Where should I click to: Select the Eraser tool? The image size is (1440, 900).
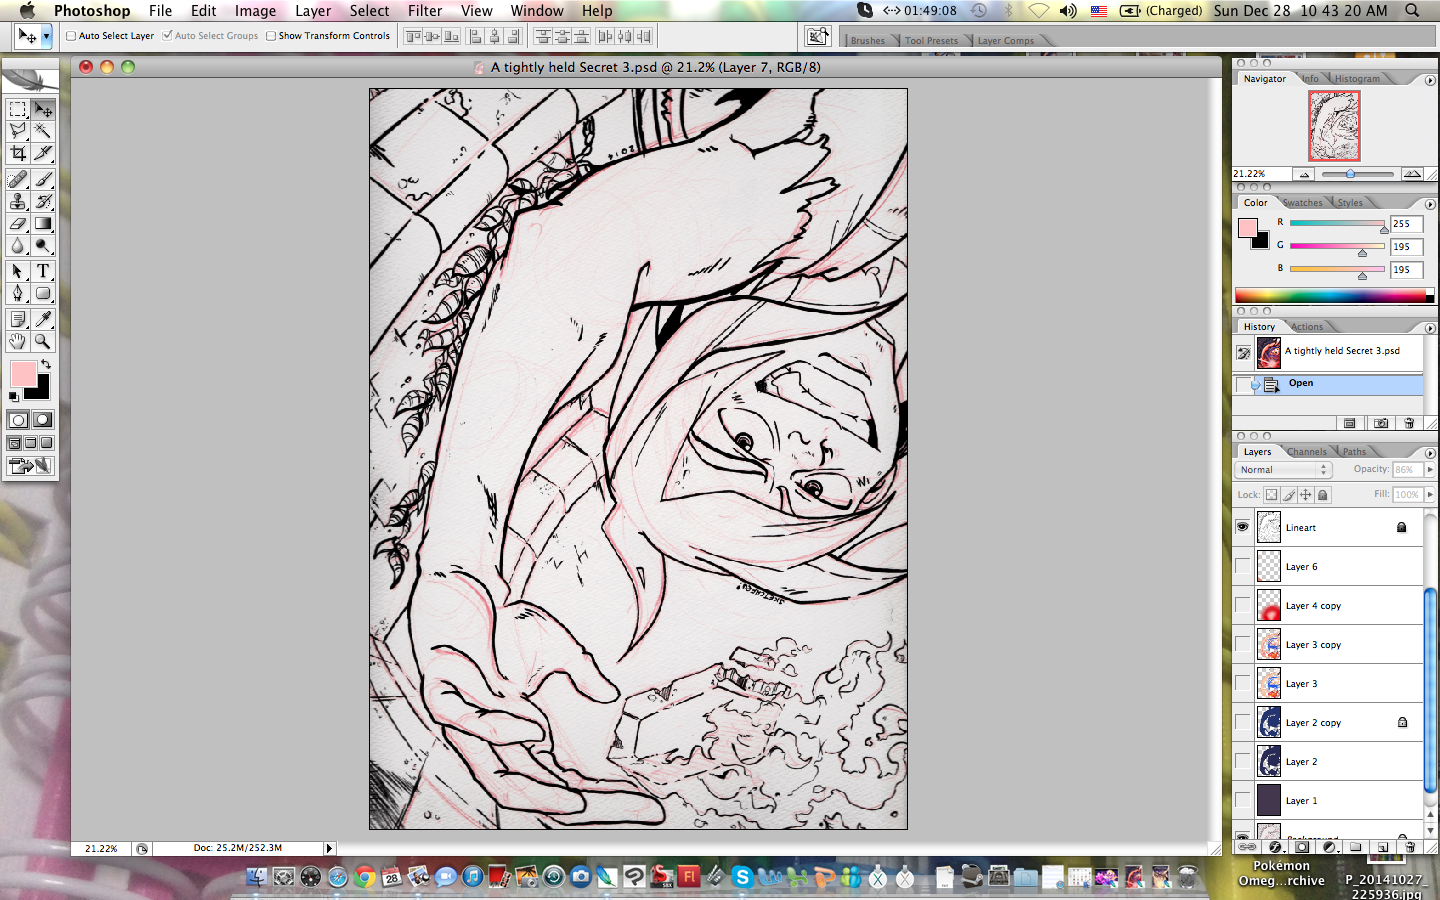(x=18, y=223)
